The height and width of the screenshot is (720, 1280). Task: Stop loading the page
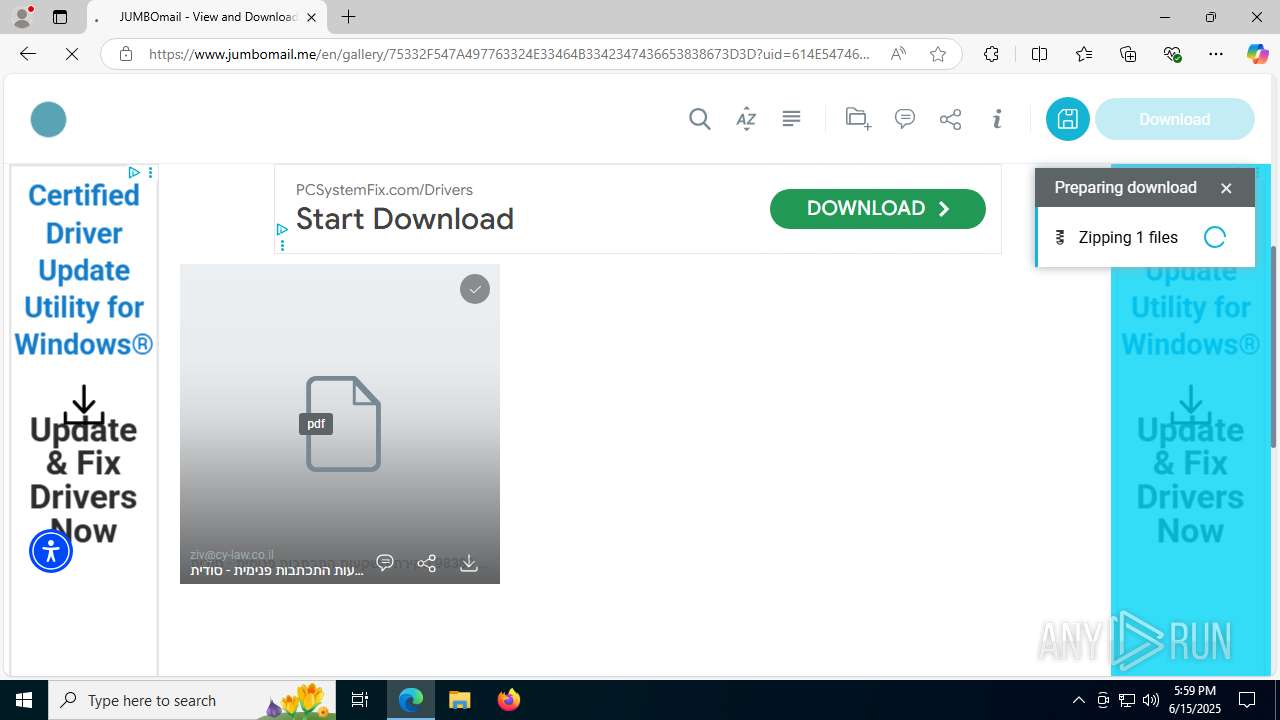click(x=72, y=54)
